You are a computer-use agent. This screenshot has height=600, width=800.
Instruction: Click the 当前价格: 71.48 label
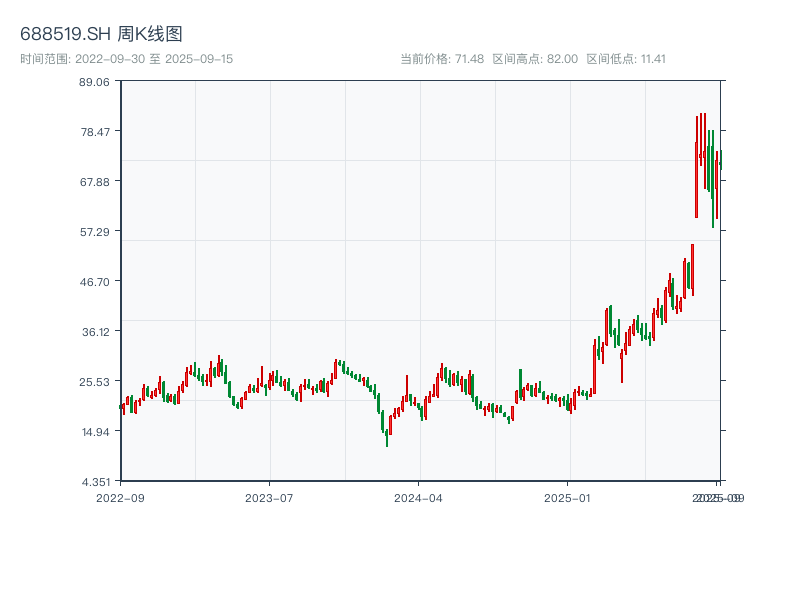tap(442, 59)
